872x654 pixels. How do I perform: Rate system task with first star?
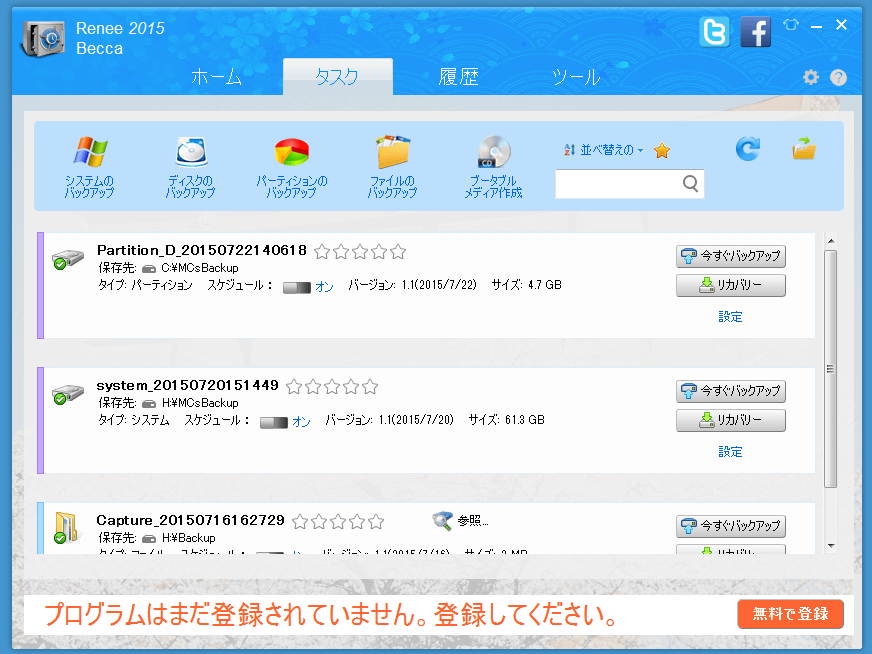point(294,387)
